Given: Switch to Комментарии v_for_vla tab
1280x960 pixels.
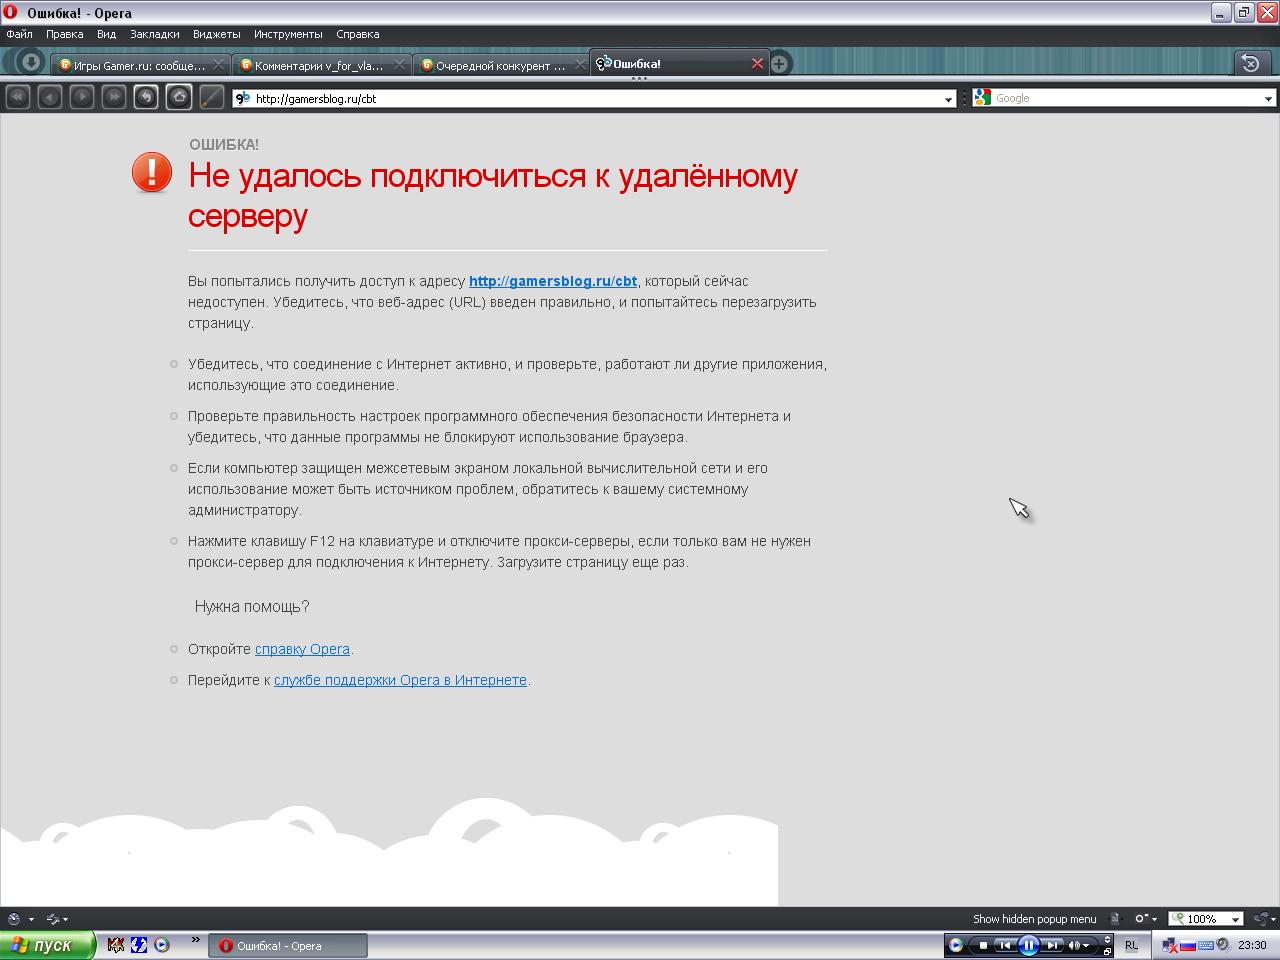Looking at the screenshot, I should pyautogui.click(x=320, y=65).
